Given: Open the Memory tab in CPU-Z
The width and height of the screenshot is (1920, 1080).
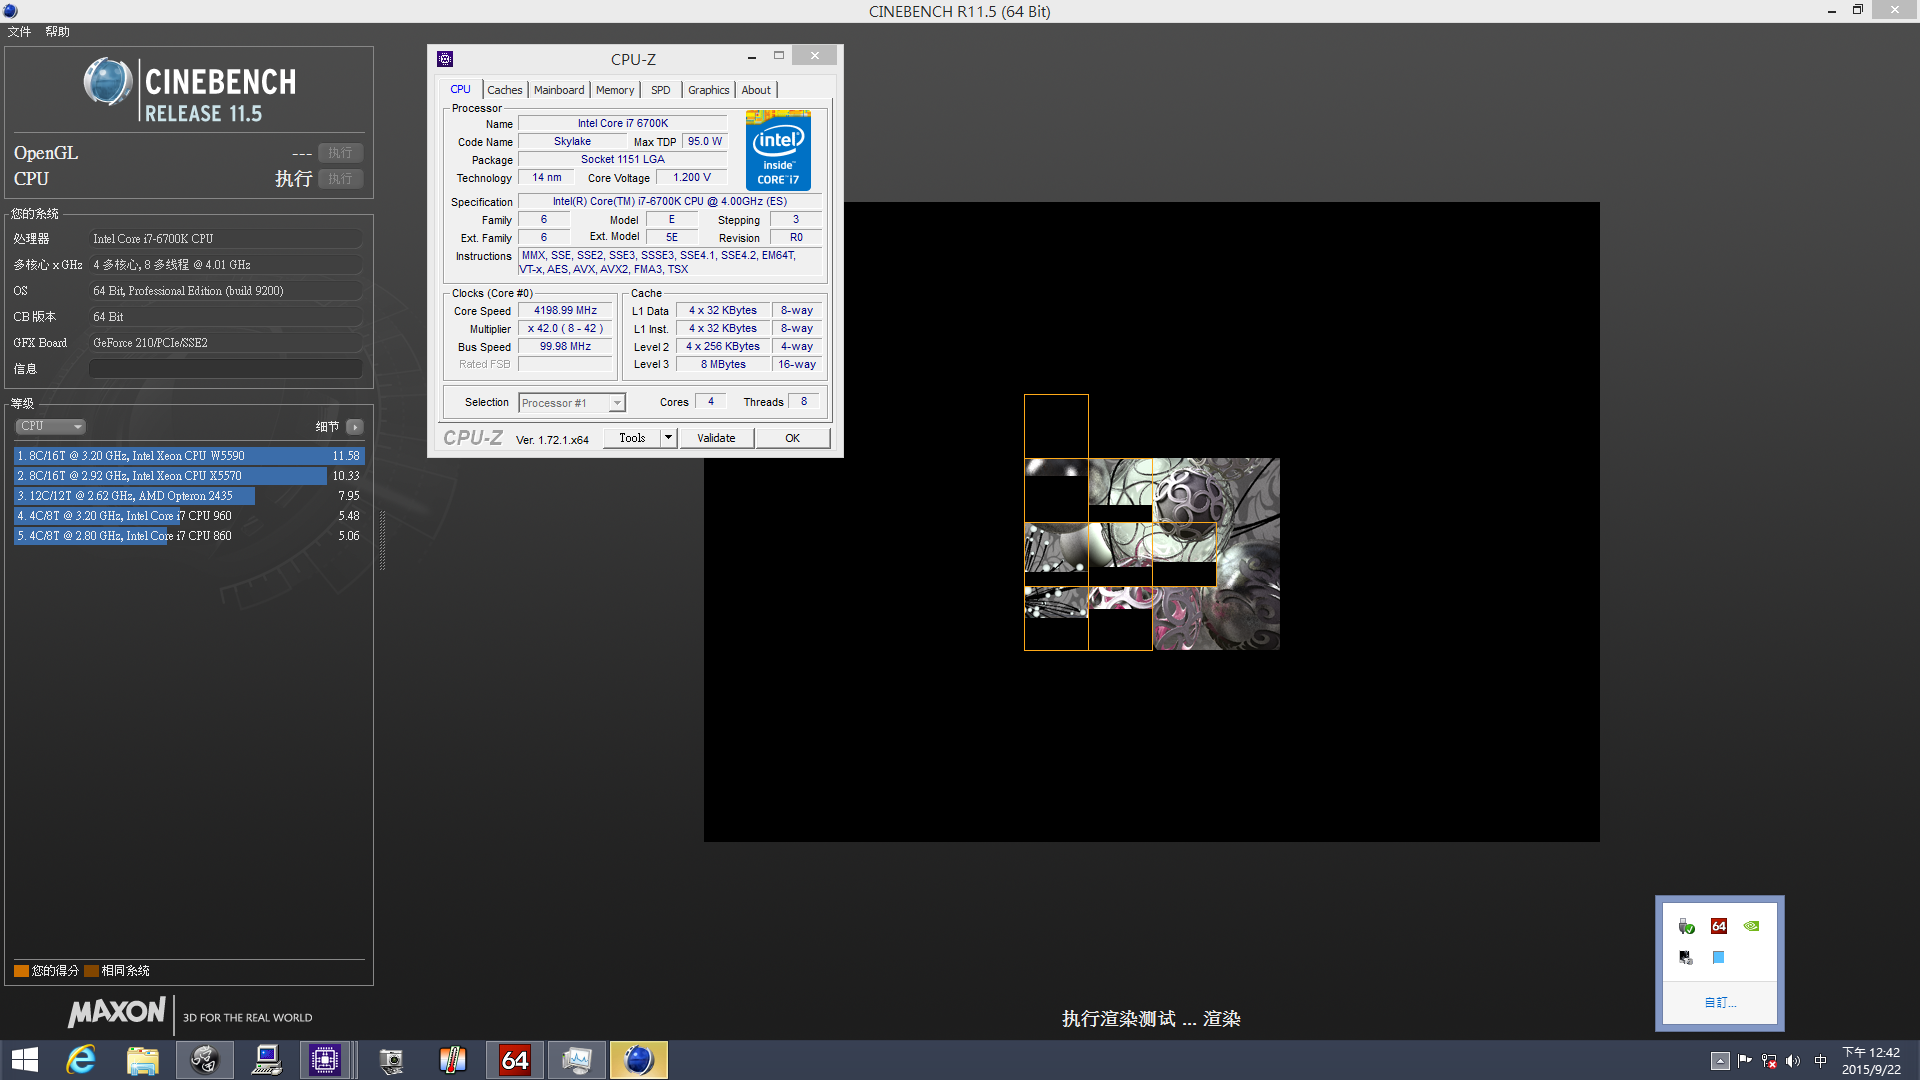Looking at the screenshot, I should tap(614, 90).
